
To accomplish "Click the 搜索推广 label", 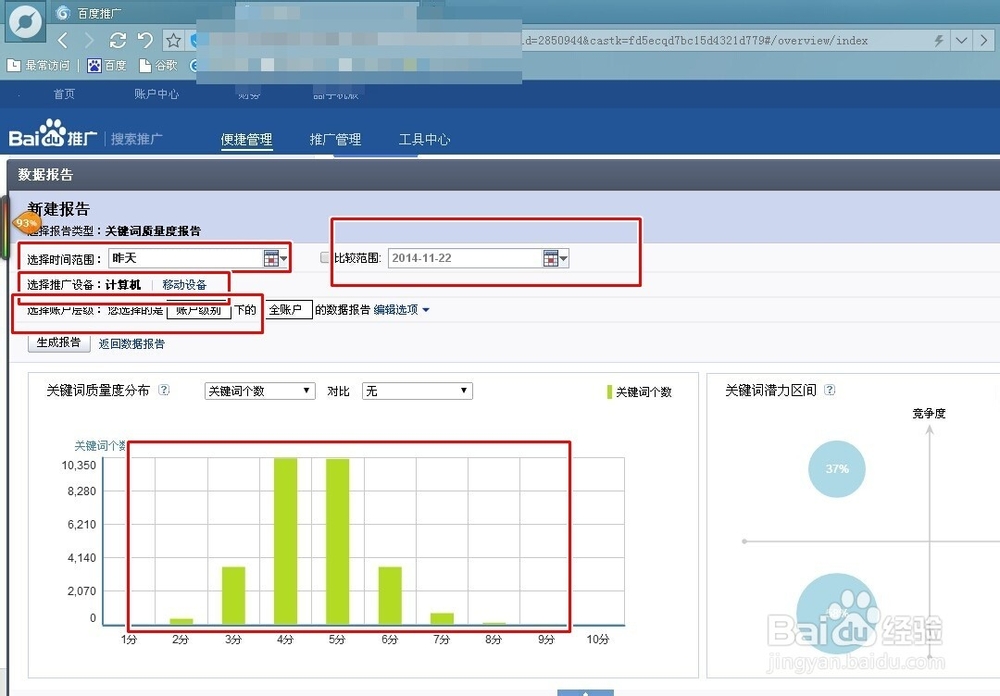I will coord(136,138).
